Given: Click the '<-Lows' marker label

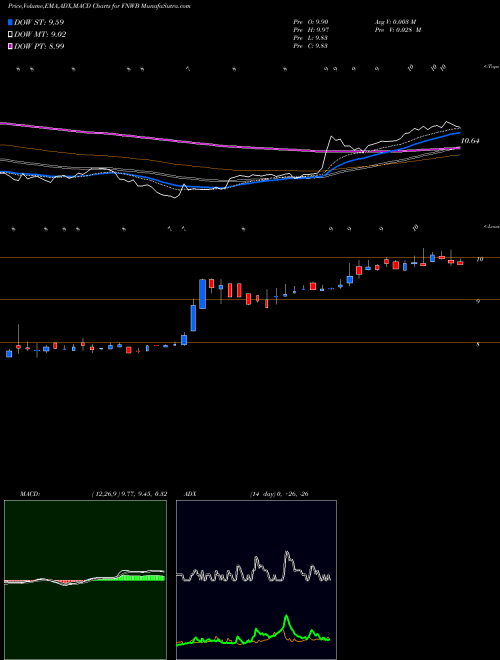Looking at the screenshot, I should (492, 226).
